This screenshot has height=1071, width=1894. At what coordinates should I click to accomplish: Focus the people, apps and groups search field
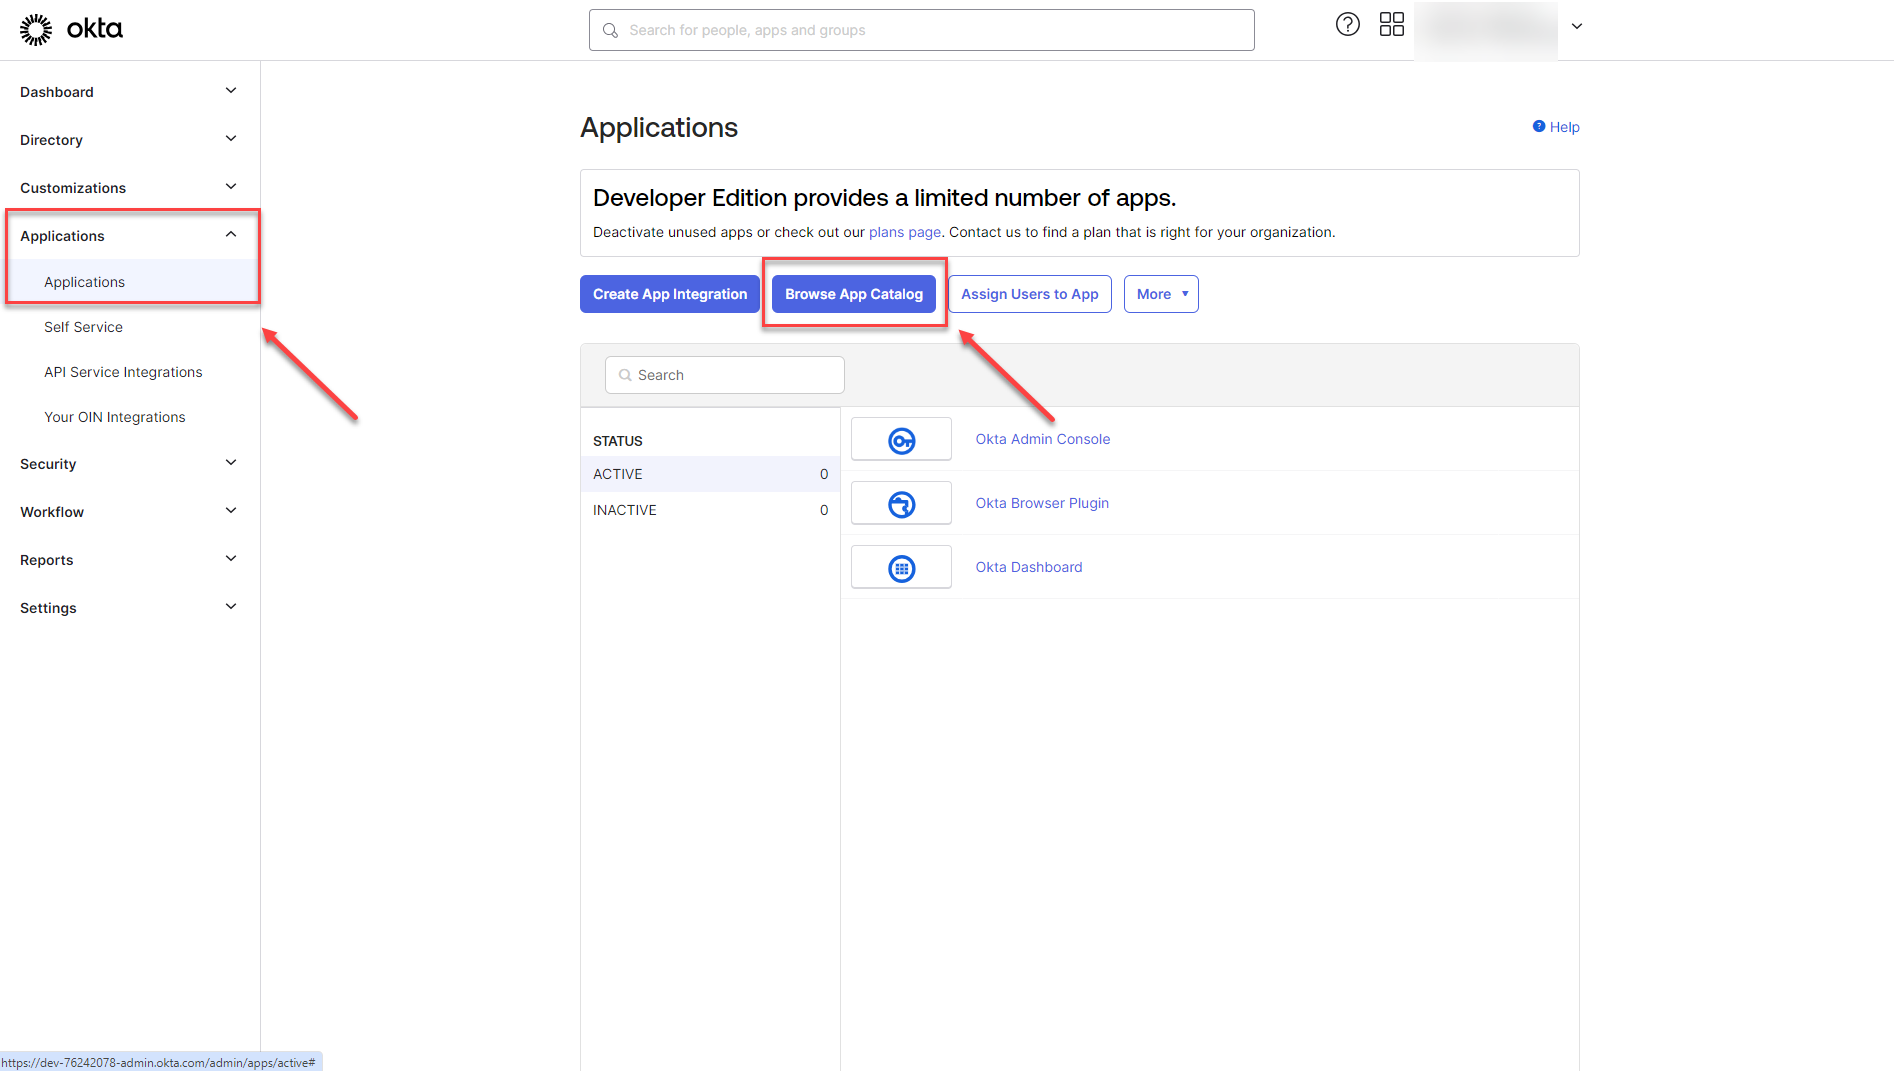click(922, 30)
